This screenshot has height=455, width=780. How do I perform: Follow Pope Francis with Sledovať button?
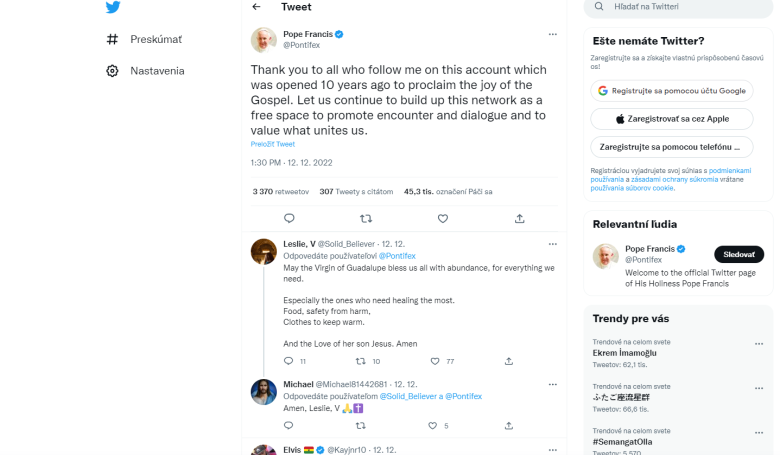[x=738, y=254]
